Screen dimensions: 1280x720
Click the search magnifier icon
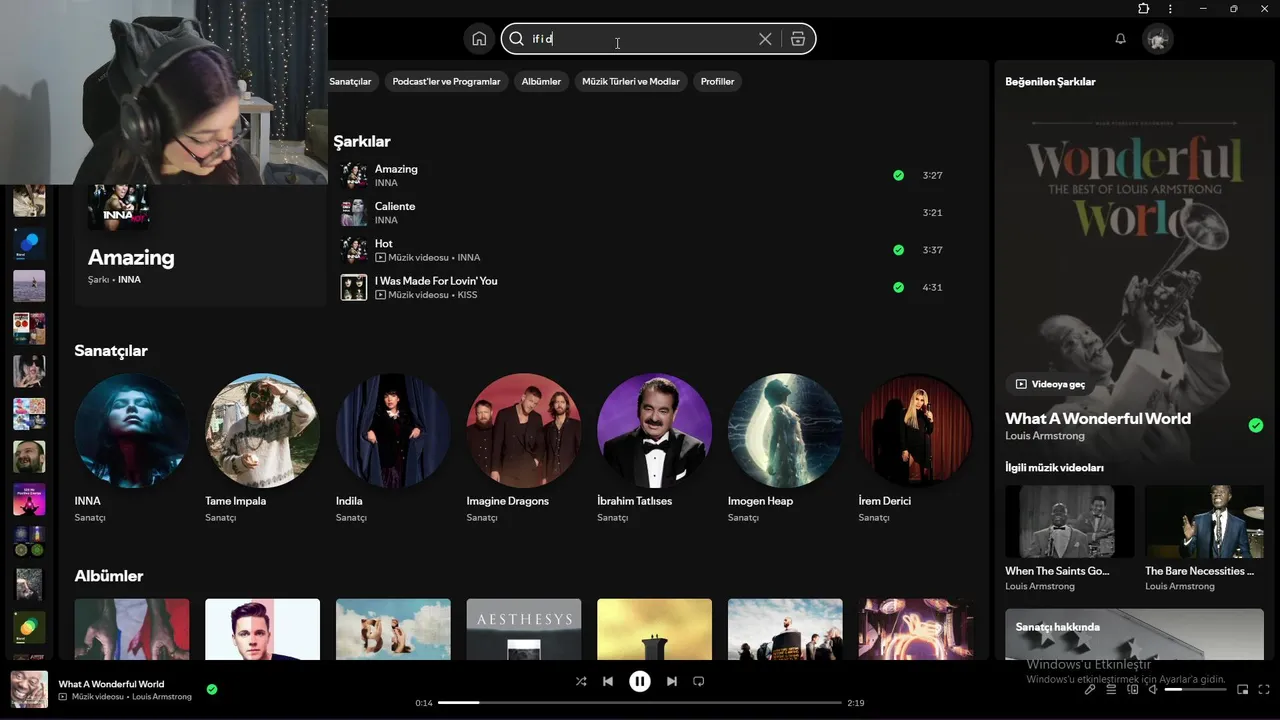pyautogui.click(x=517, y=39)
